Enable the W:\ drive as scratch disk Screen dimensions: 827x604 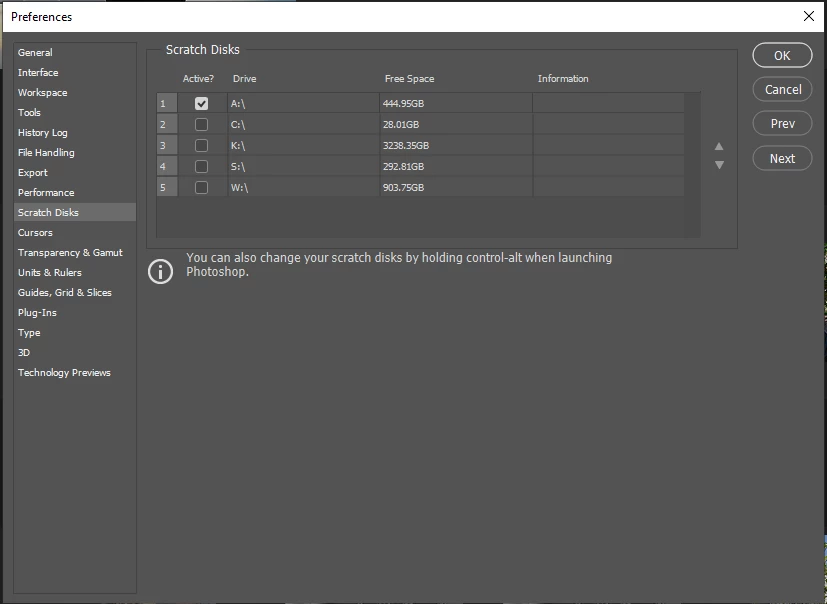(x=201, y=188)
